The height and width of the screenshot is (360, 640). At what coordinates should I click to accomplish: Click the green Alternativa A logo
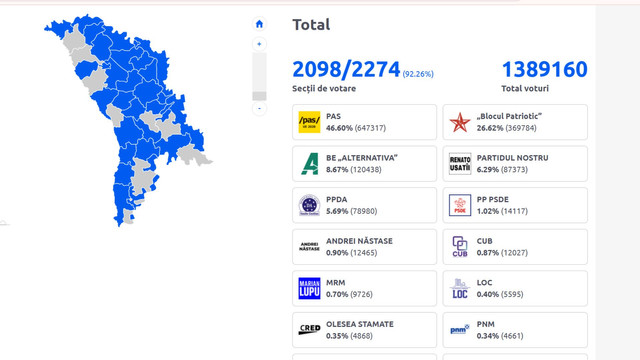click(309, 164)
